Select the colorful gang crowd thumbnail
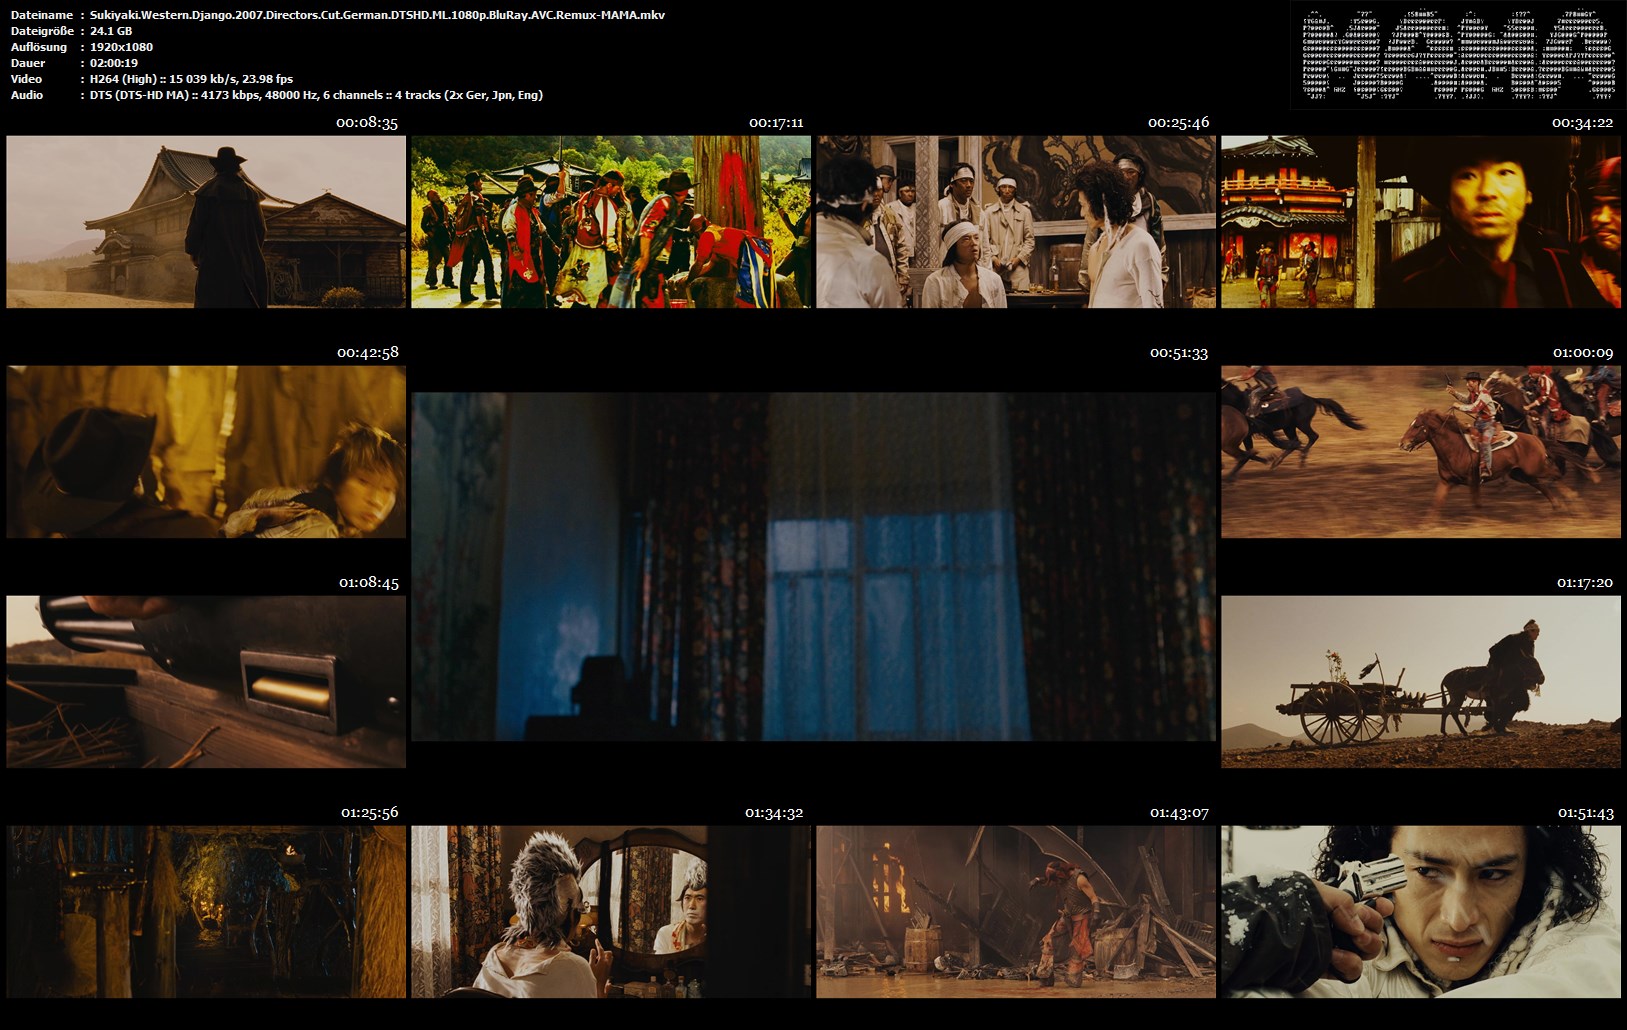Viewport: 1627px width, 1030px height. point(611,222)
